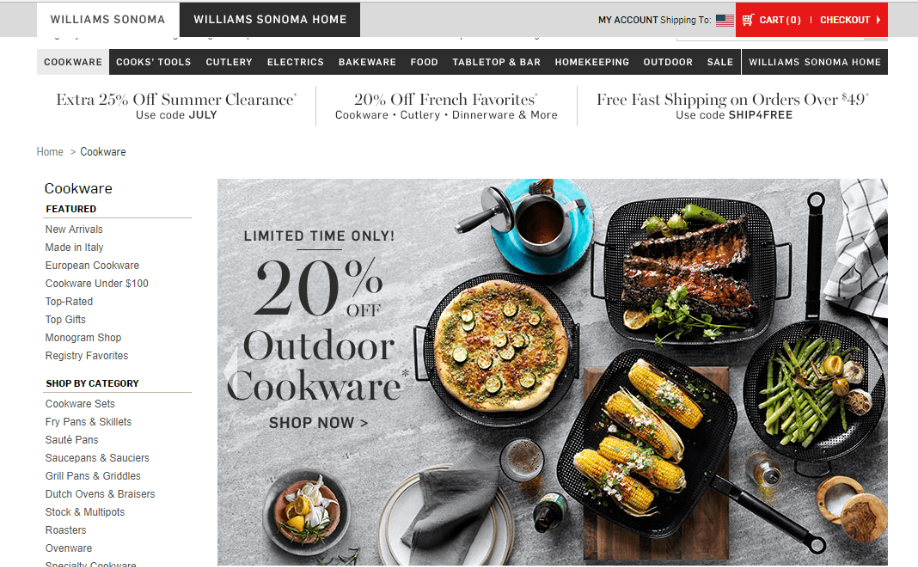Open Free Fast Shipping promo
918x567 pixels.
733,106
